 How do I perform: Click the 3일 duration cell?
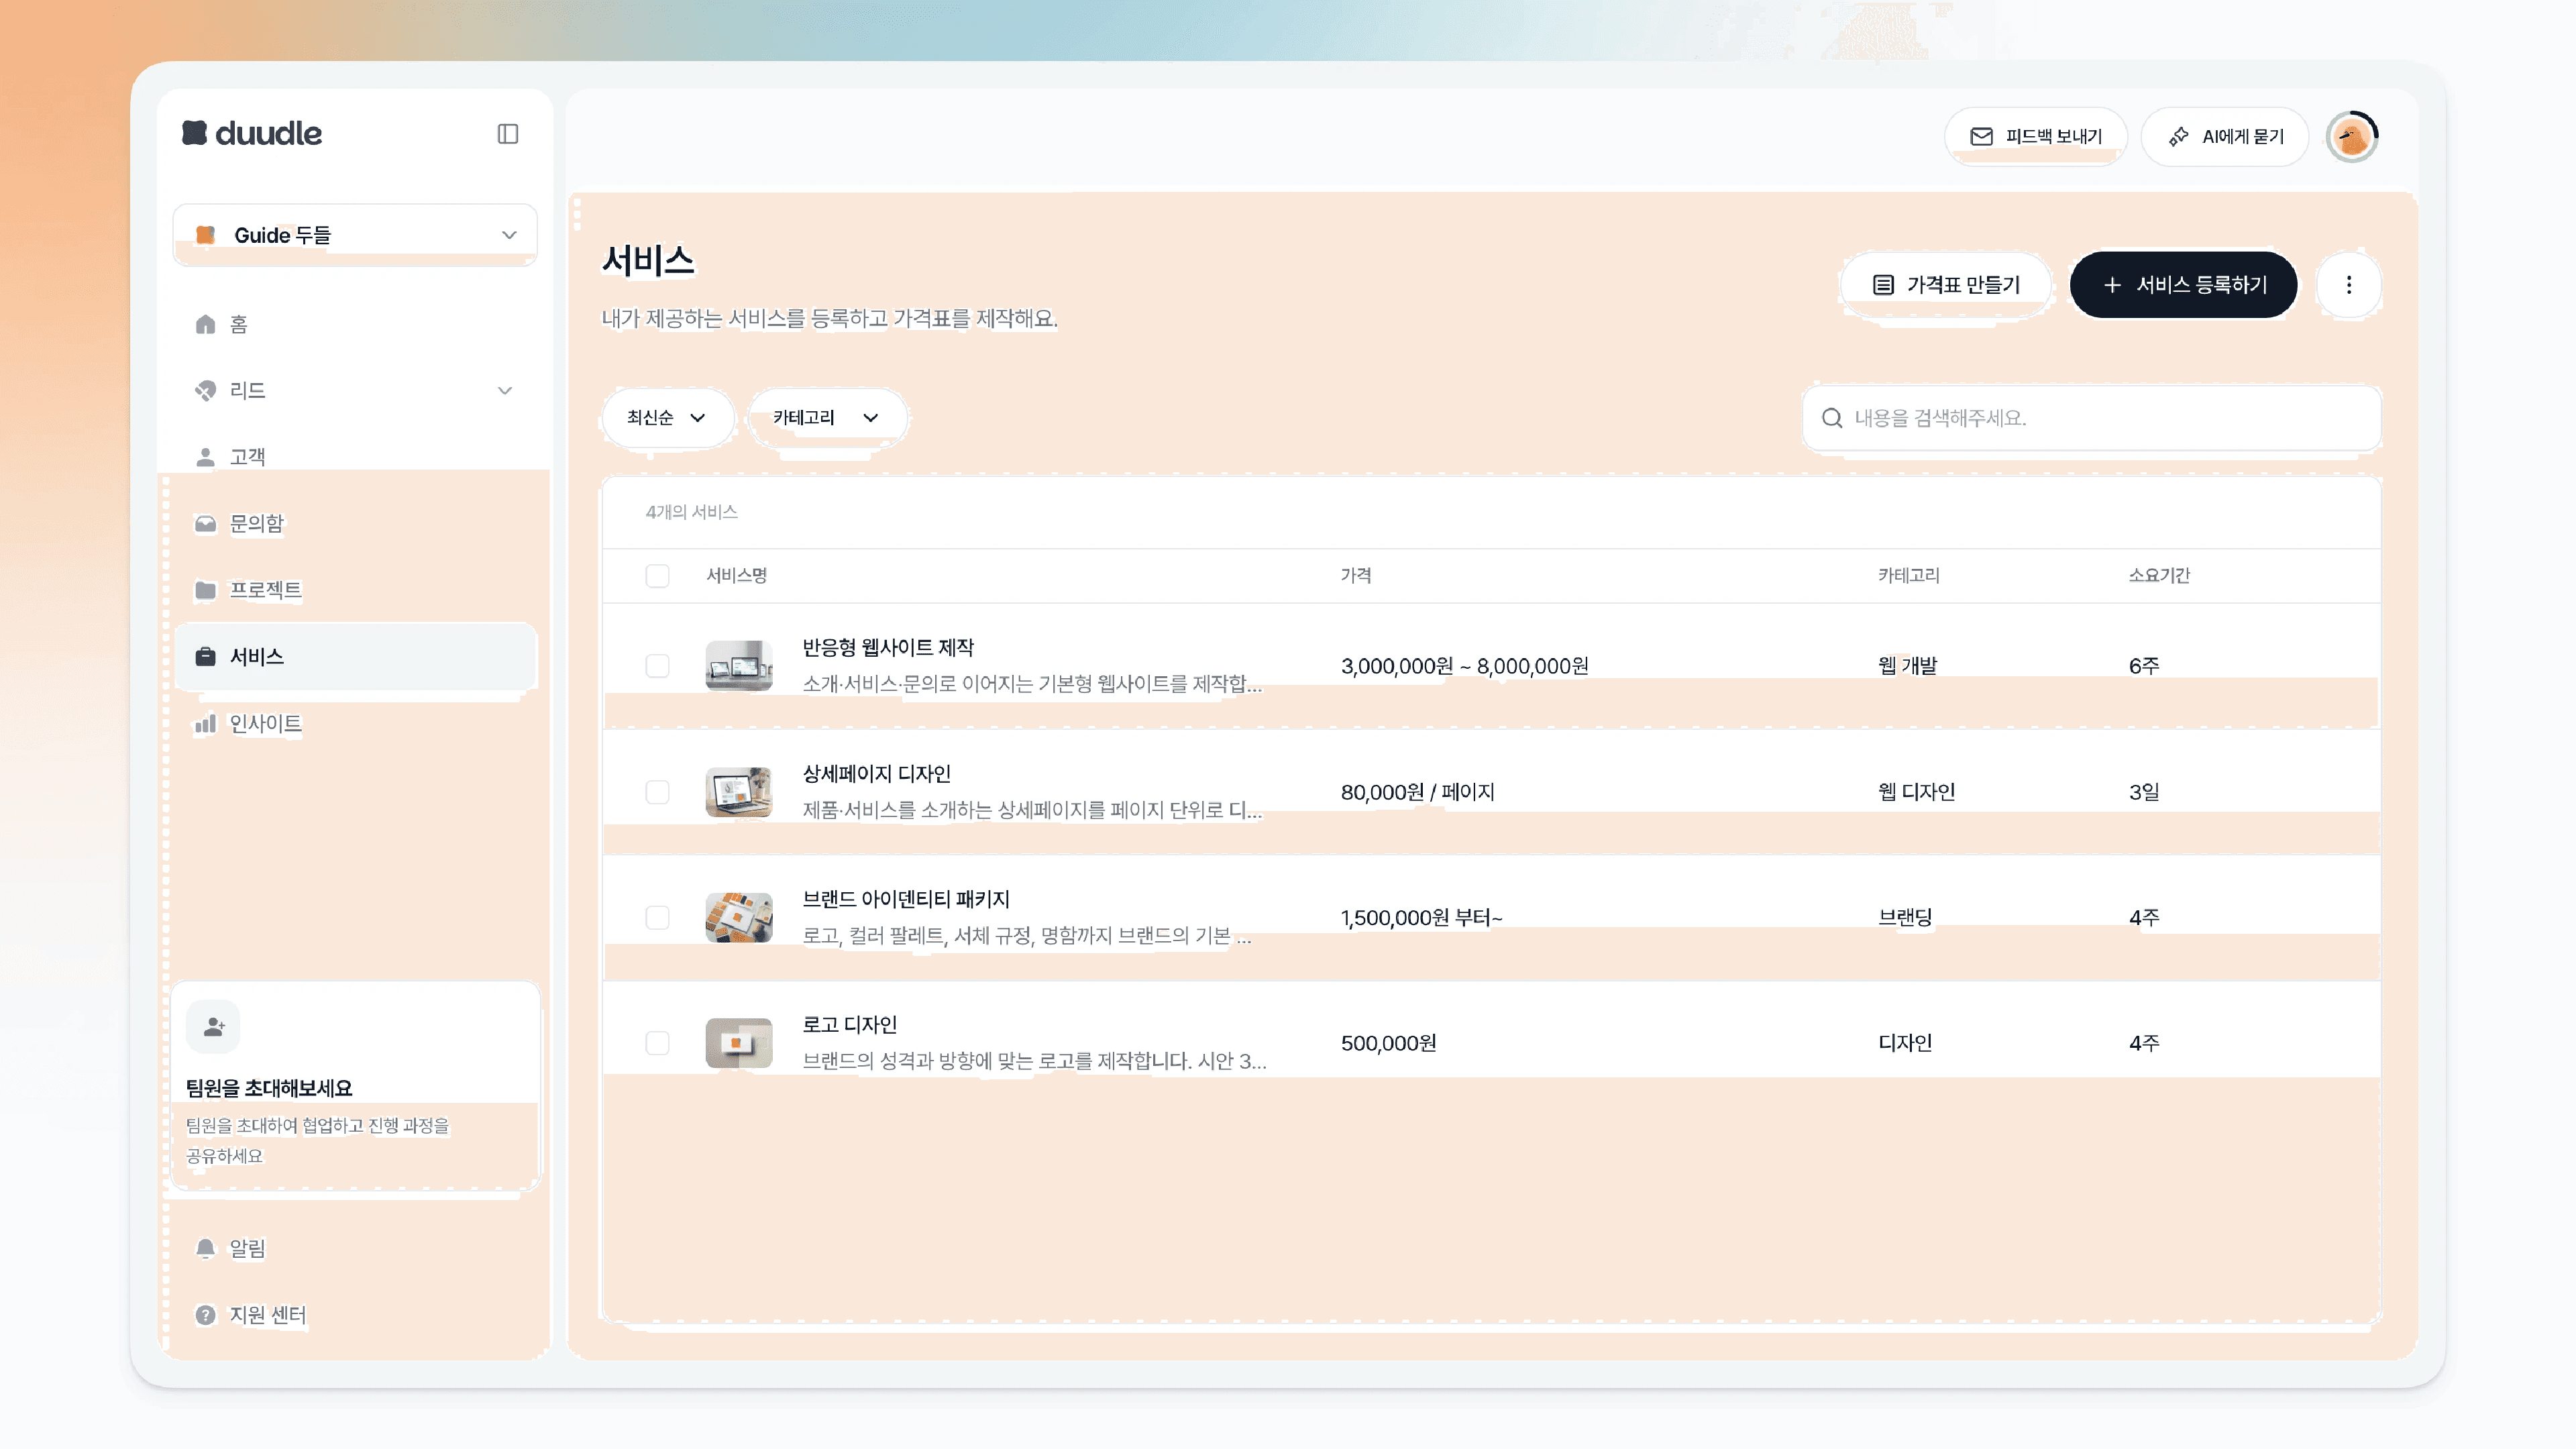click(2144, 792)
